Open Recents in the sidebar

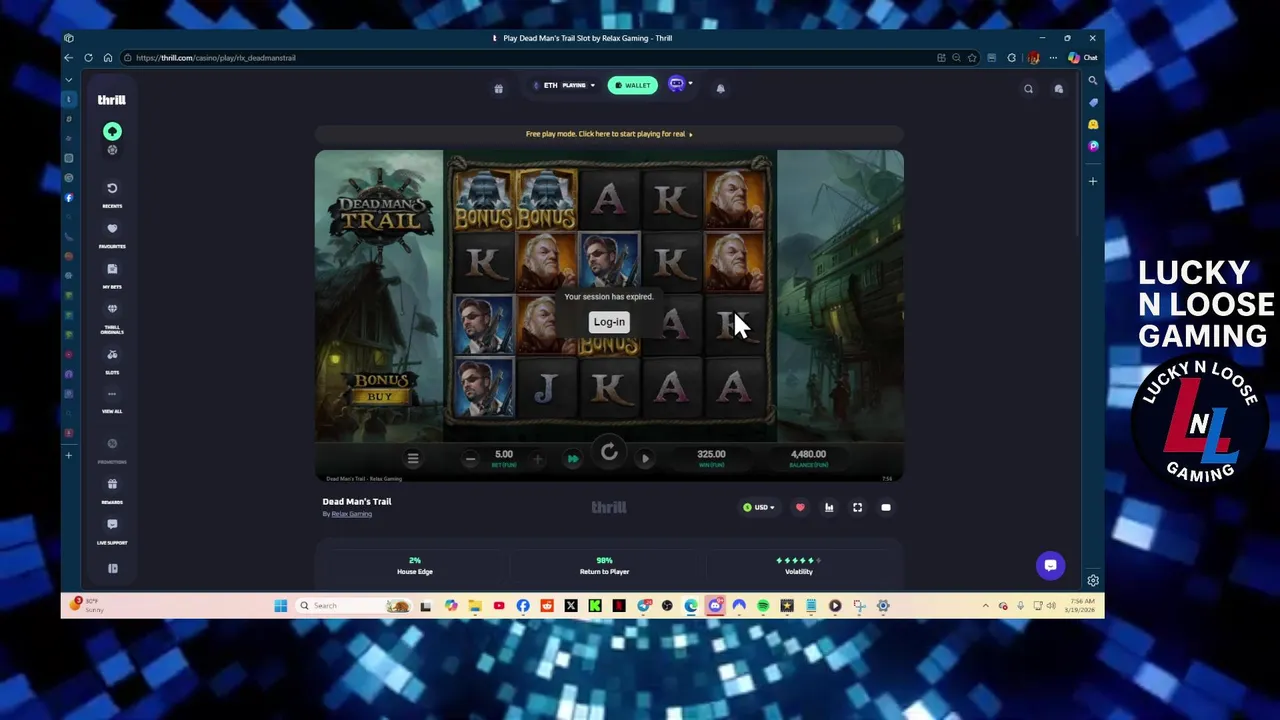pyautogui.click(x=112, y=194)
